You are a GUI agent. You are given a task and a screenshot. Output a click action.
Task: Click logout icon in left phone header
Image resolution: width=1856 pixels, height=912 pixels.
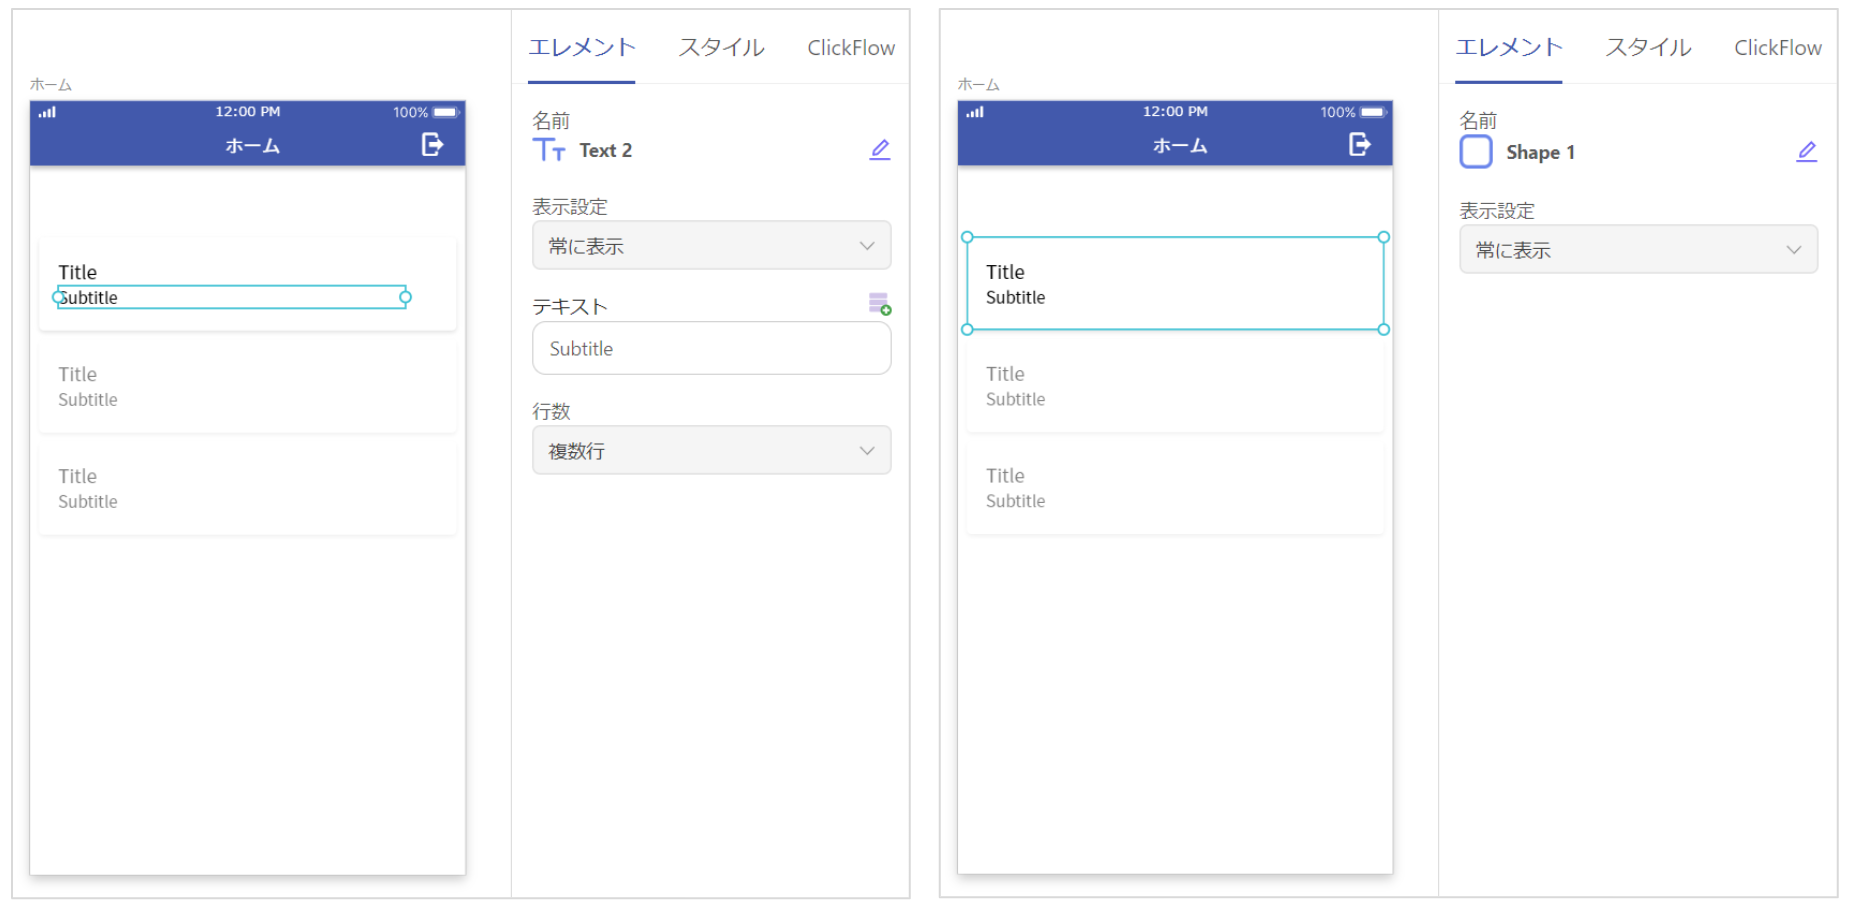coord(432,145)
